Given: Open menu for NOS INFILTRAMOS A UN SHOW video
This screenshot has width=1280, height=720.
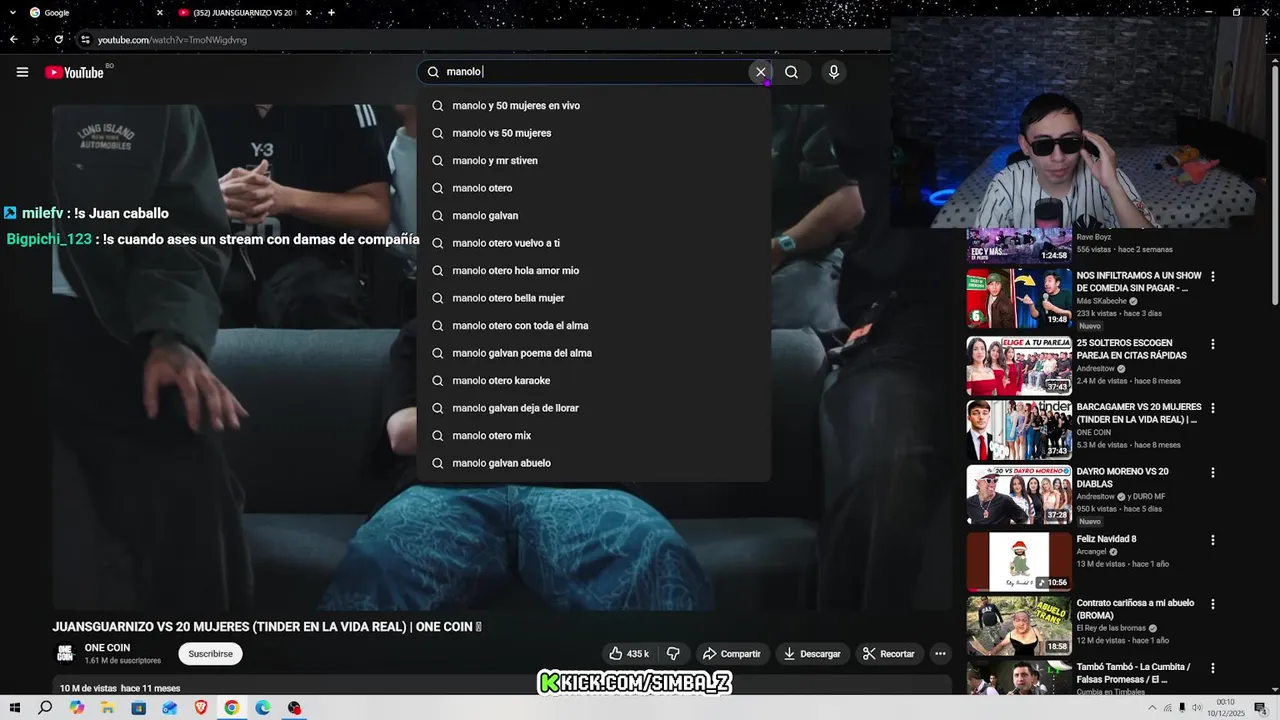Looking at the screenshot, I should click(1213, 276).
